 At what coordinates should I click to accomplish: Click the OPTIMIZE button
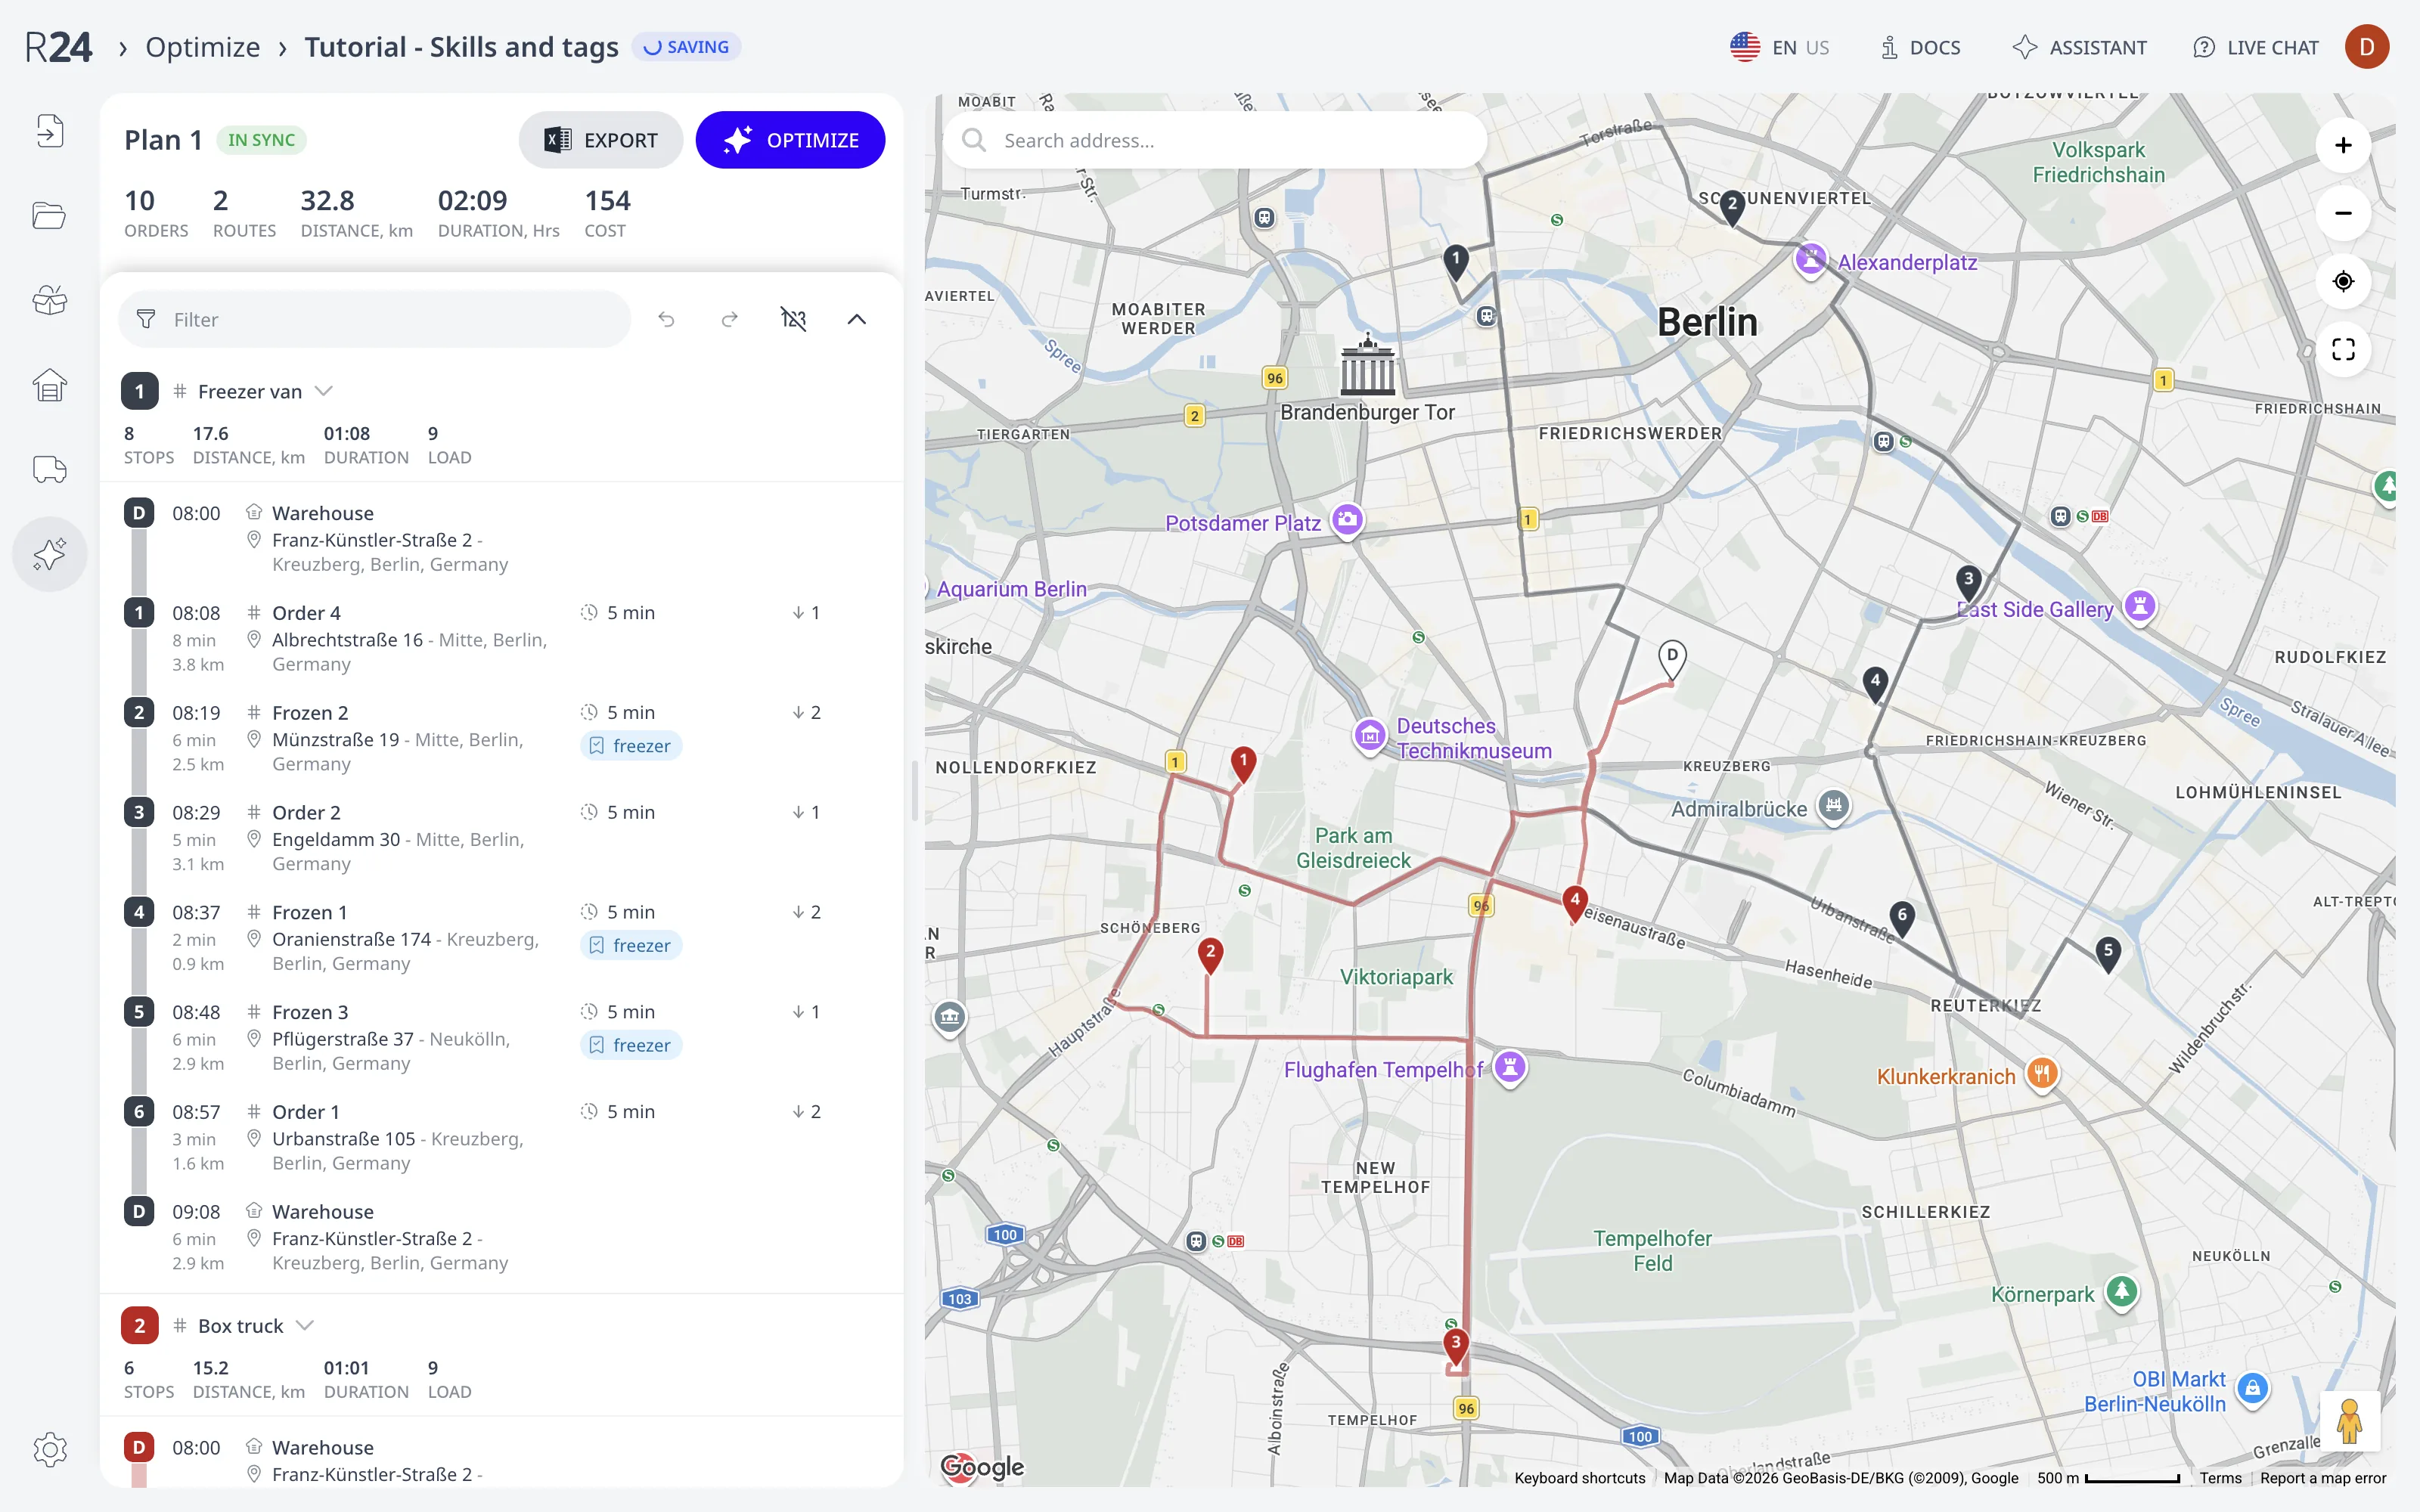[790, 140]
